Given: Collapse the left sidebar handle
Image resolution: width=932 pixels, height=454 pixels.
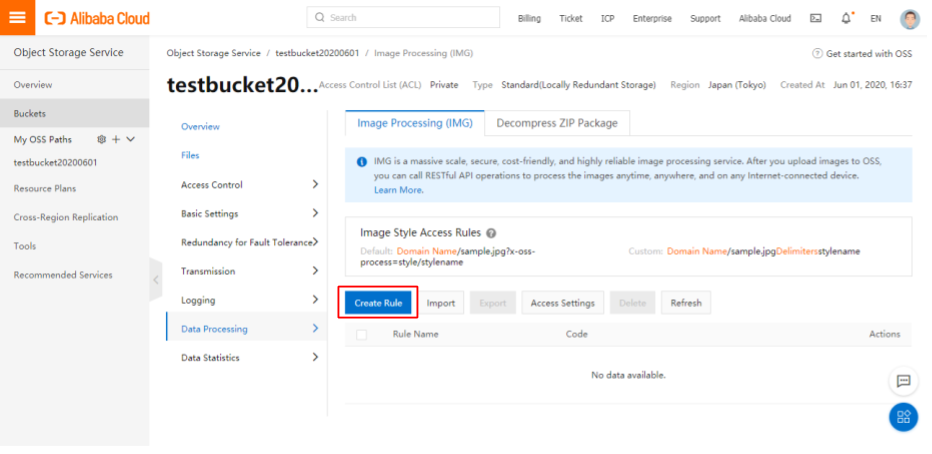Looking at the screenshot, I should [x=156, y=279].
